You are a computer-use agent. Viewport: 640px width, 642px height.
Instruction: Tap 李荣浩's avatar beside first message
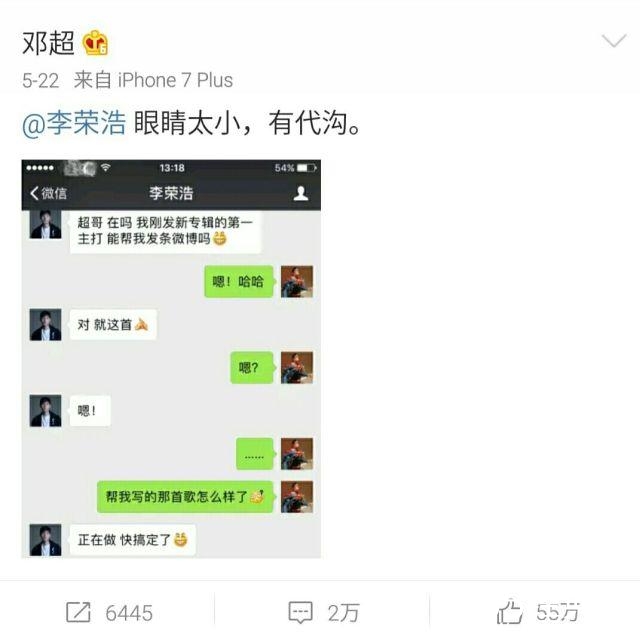tap(45, 224)
